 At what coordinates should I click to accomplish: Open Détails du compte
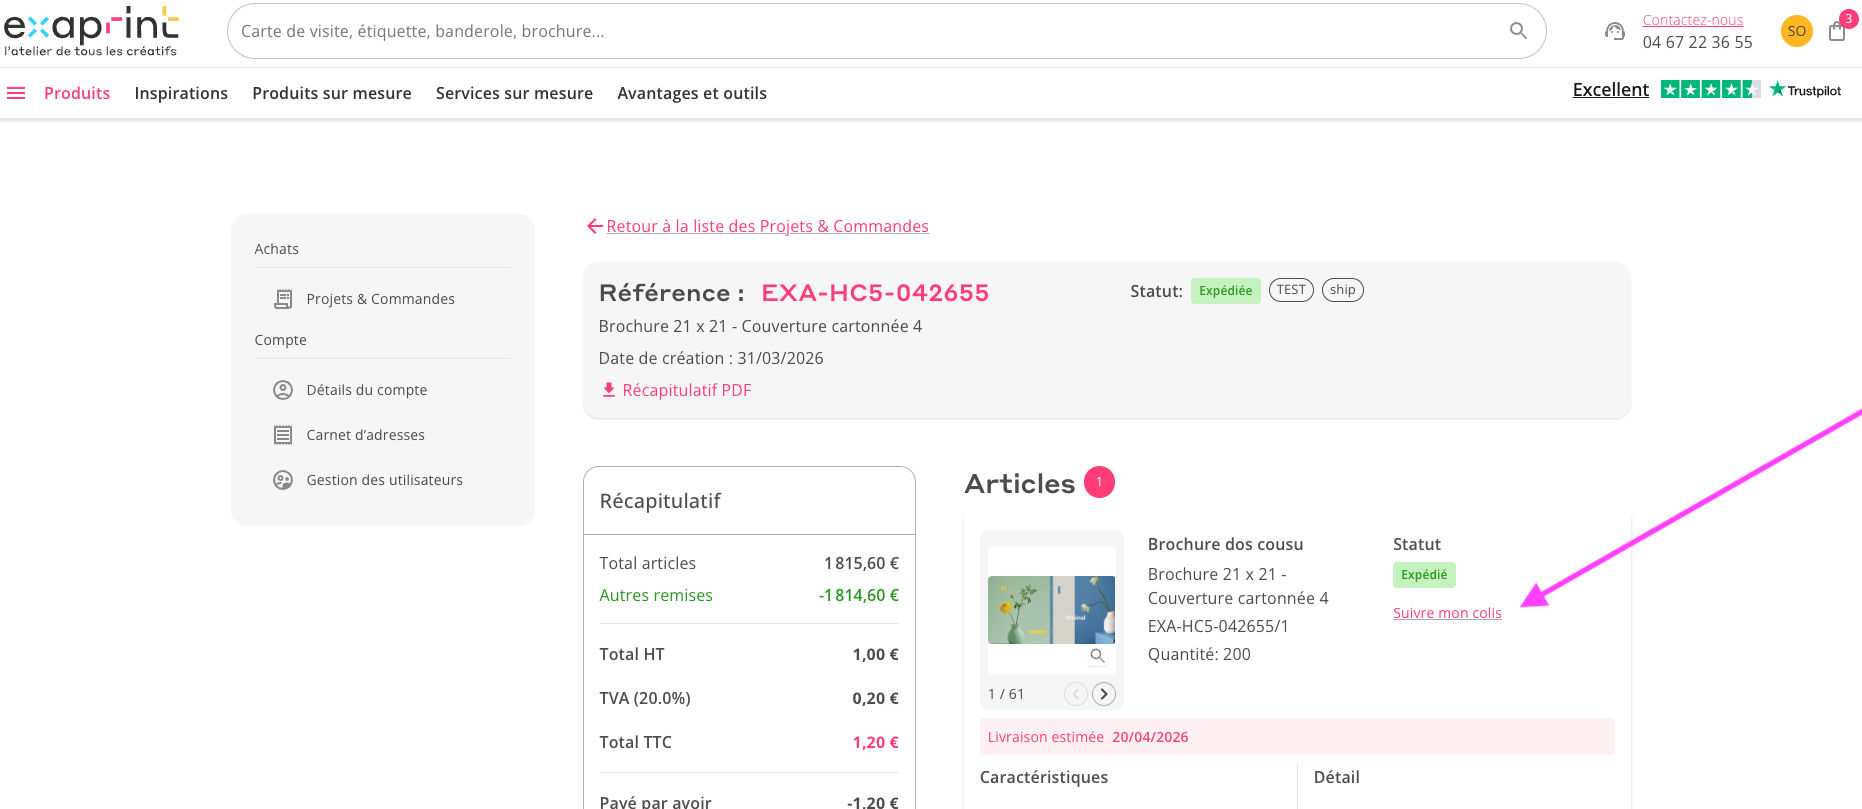366,390
